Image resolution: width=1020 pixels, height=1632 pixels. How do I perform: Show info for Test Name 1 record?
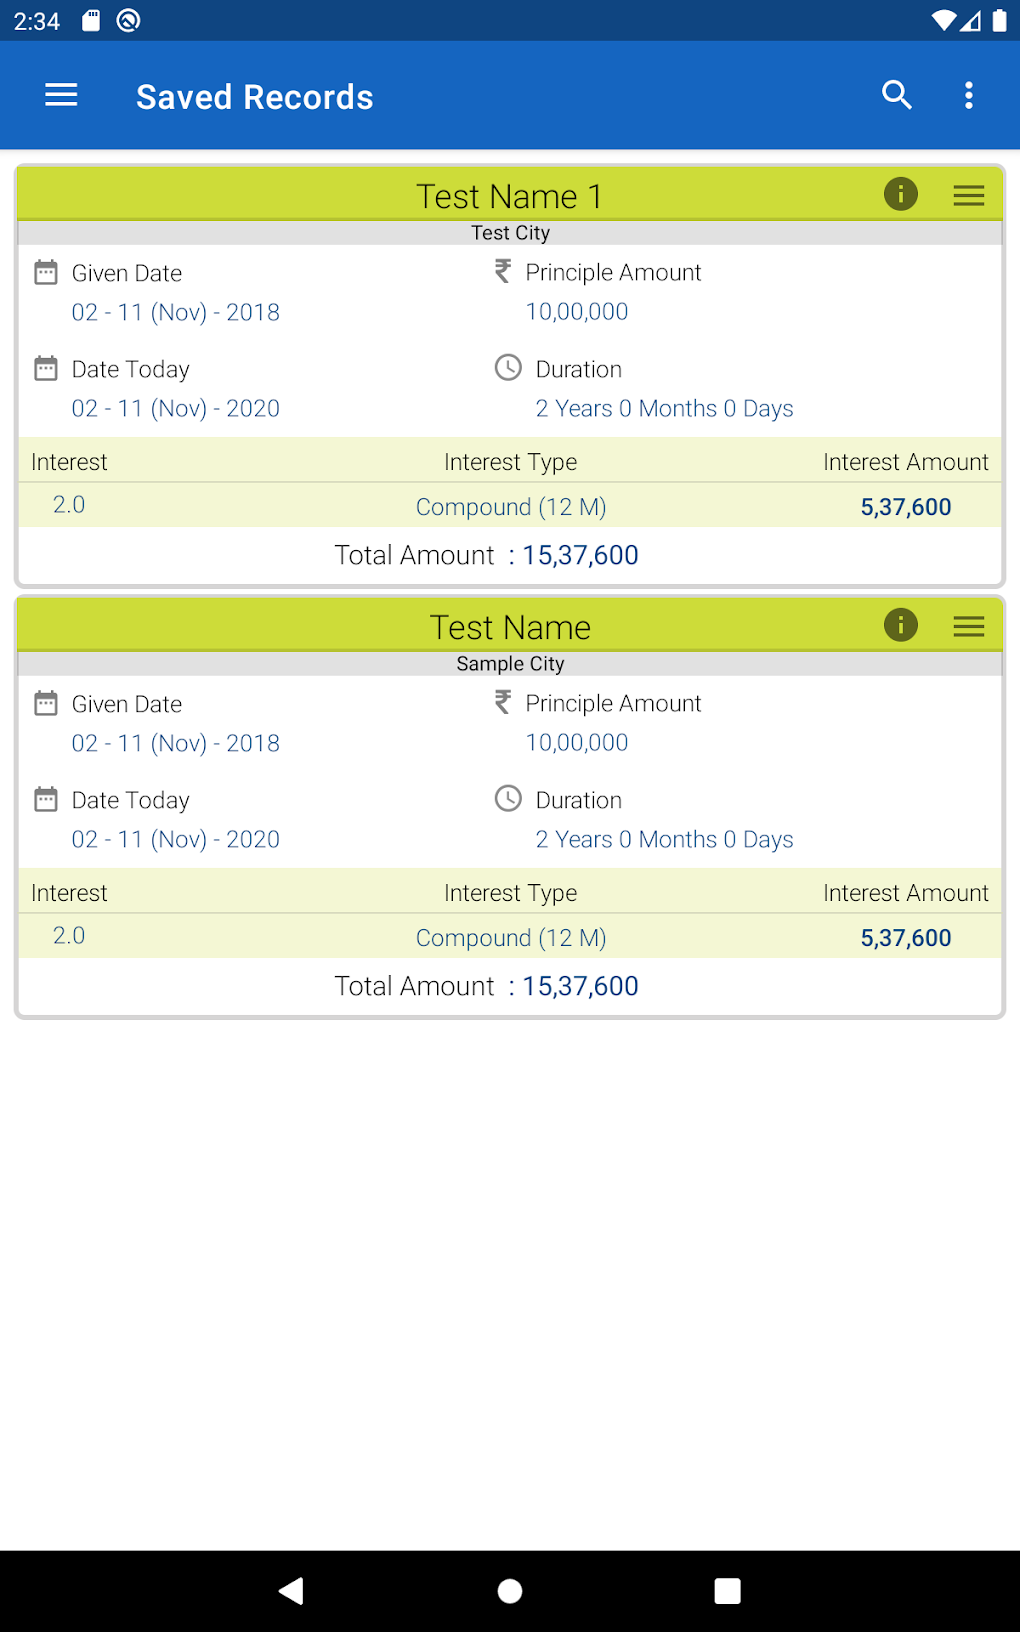tap(900, 194)
